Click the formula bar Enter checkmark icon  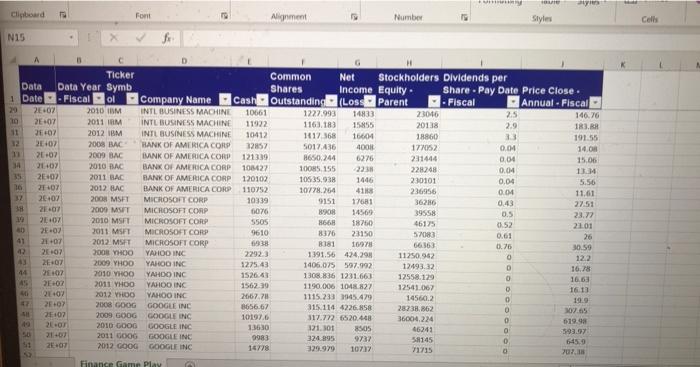click(x=141, y=38)
